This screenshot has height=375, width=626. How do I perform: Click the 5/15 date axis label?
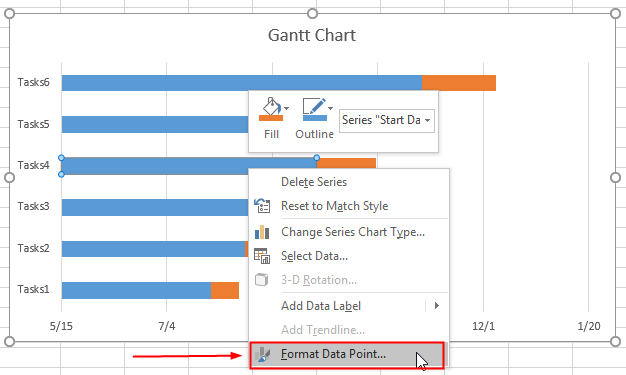point(61,326)
